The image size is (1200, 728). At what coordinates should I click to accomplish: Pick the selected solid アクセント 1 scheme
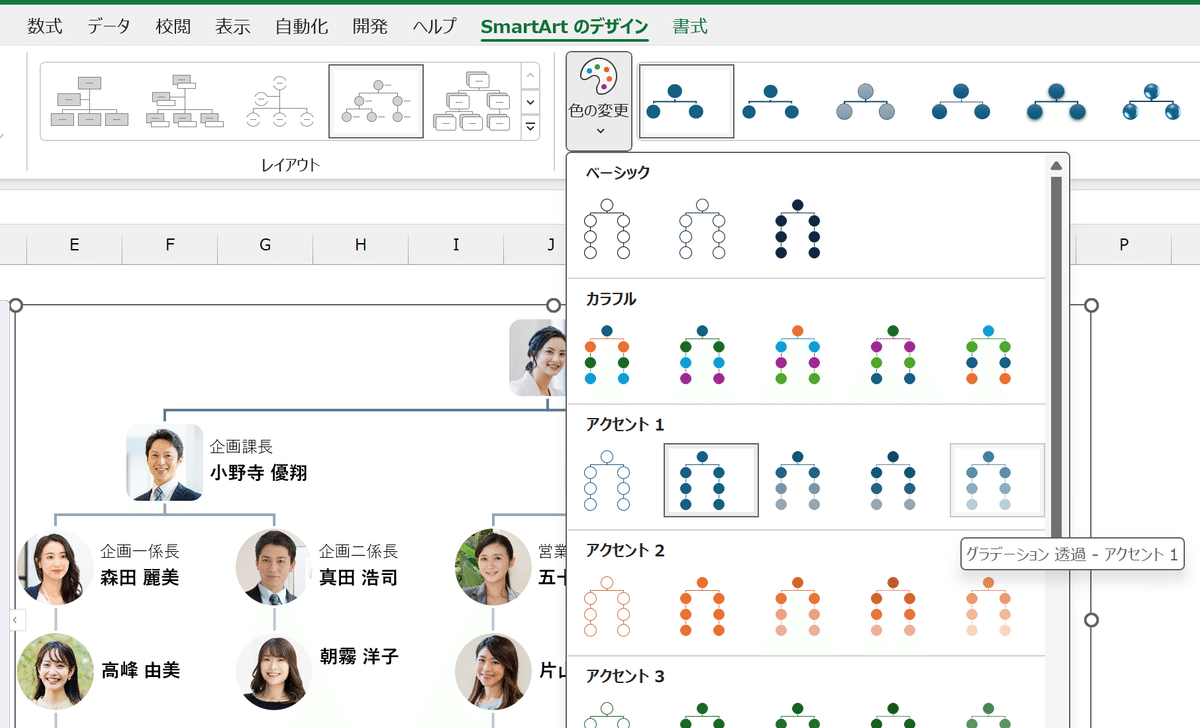[x=711, y=481]
